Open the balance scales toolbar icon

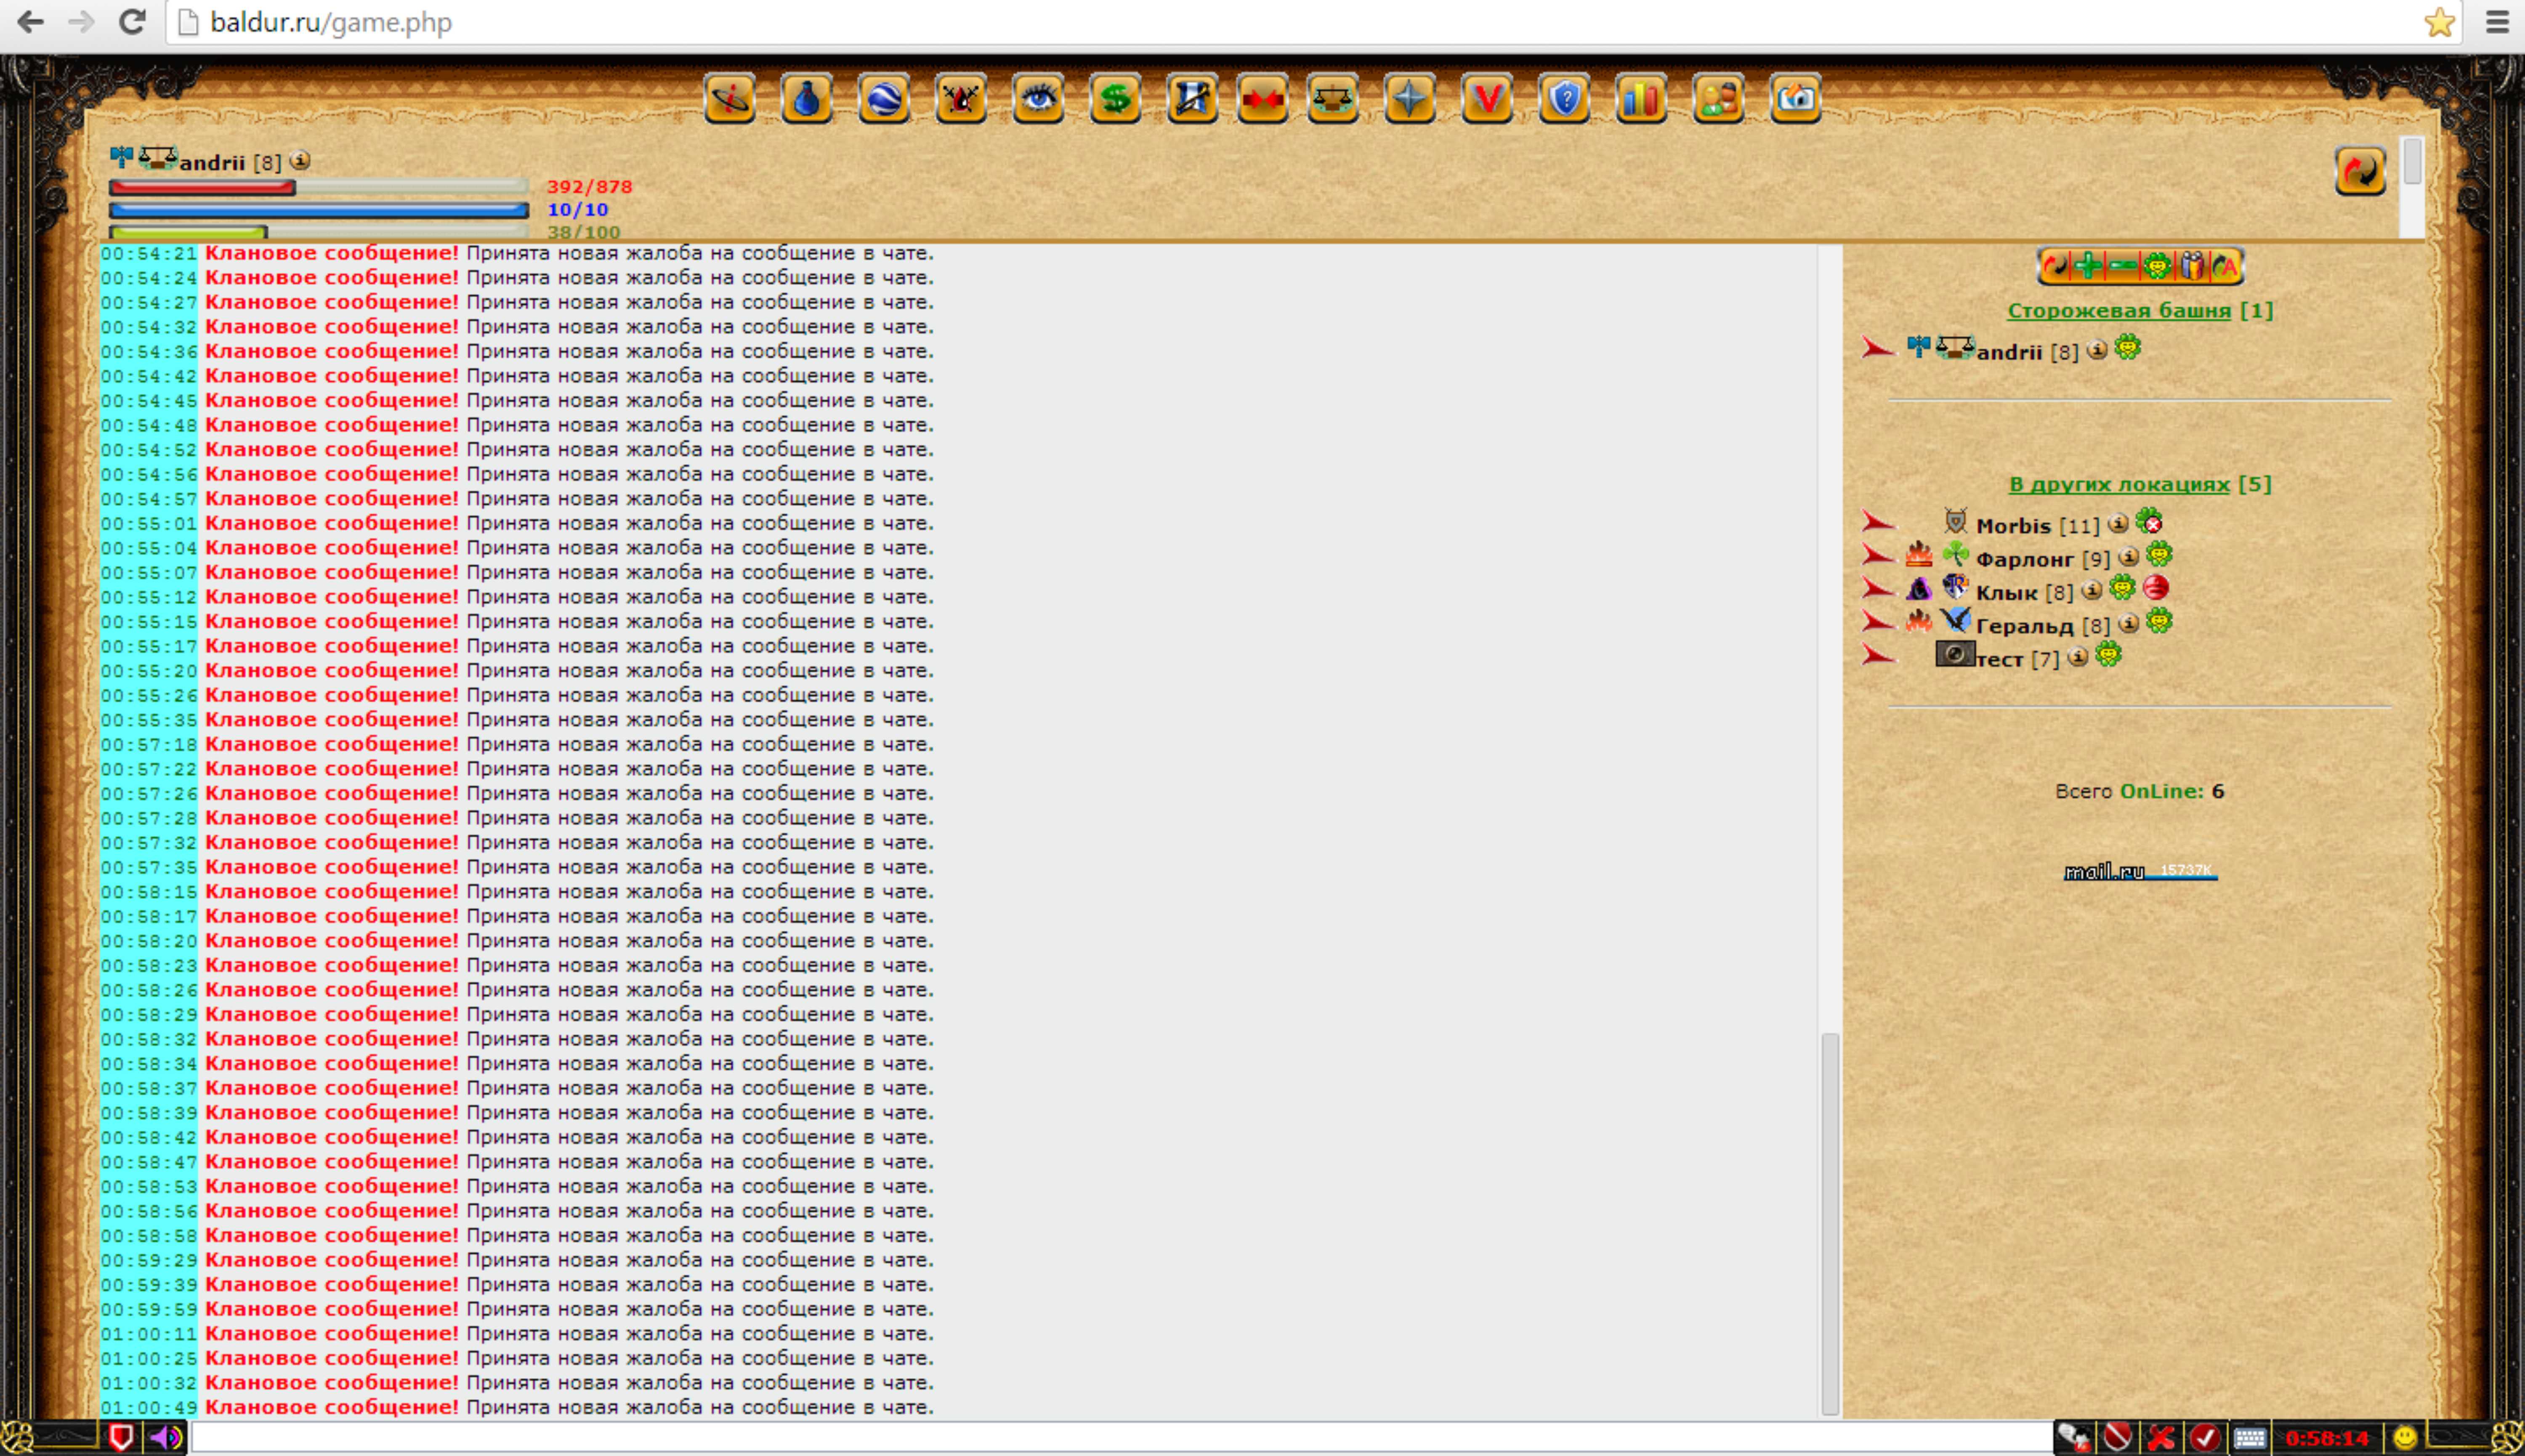(1333, 98)
